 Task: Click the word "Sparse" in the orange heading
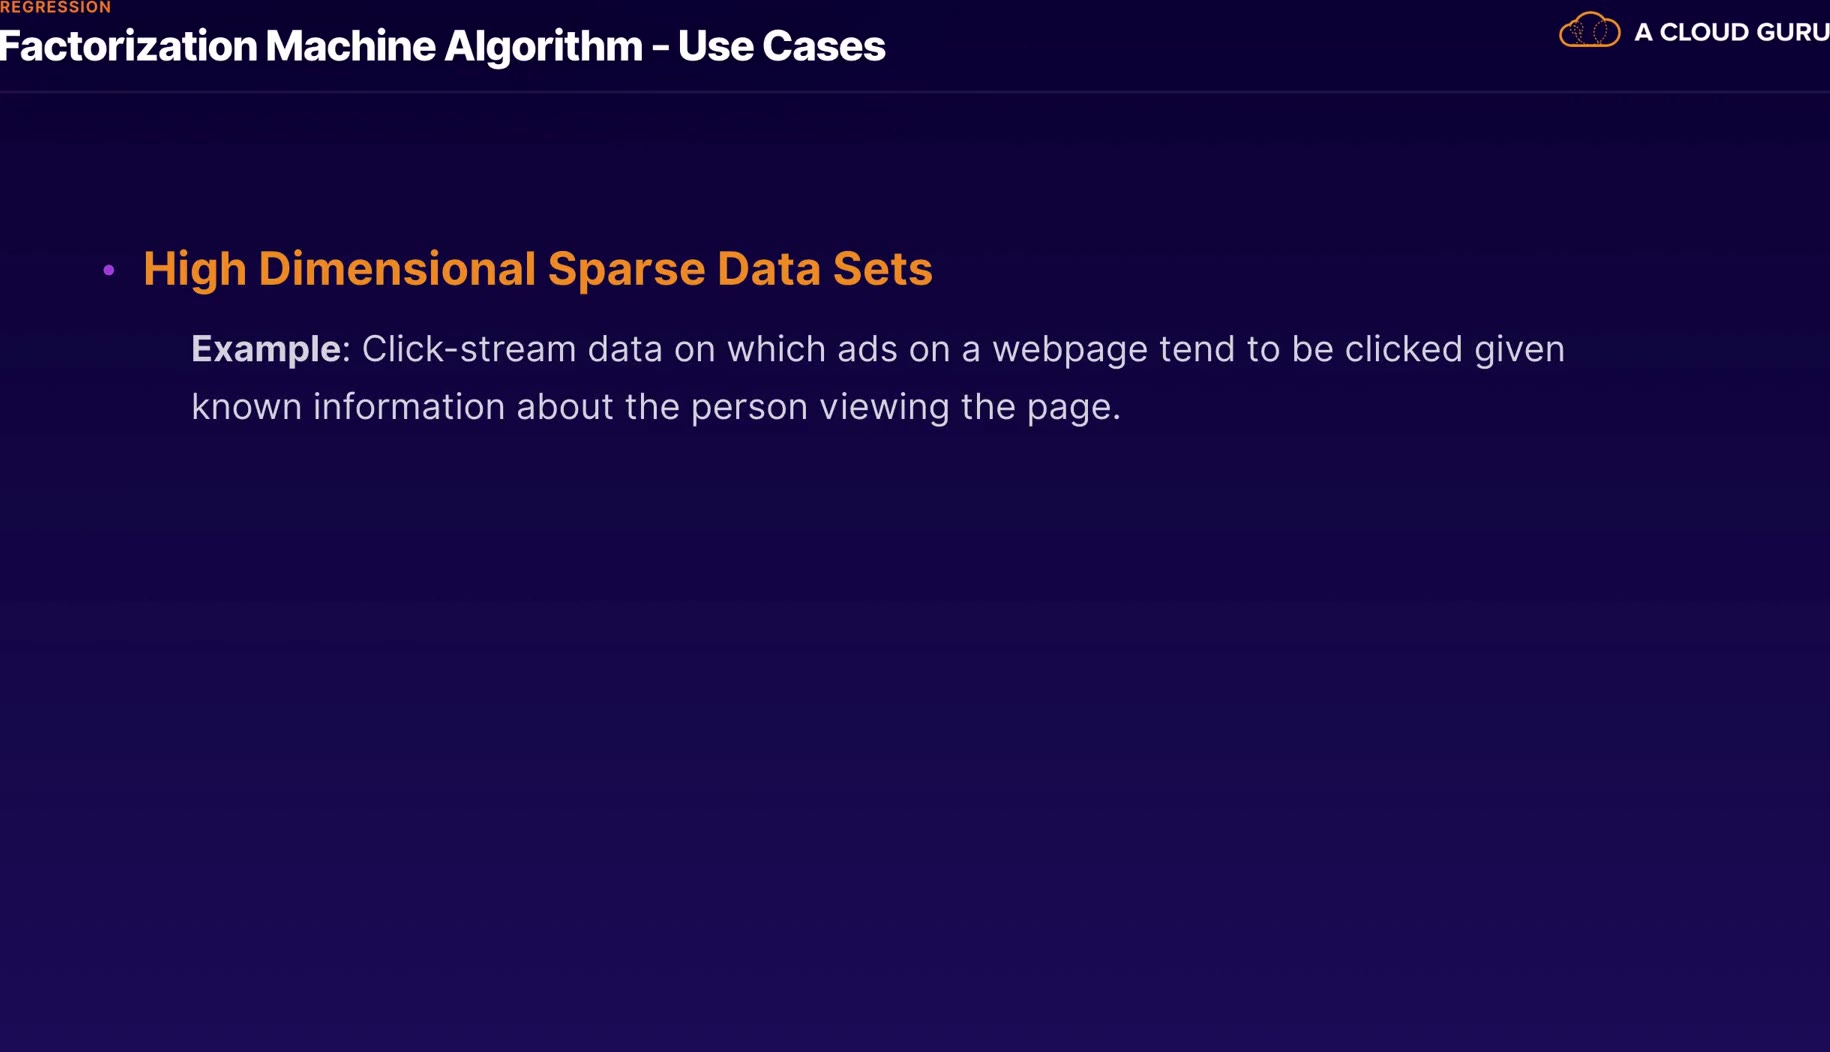coord(626,269)
